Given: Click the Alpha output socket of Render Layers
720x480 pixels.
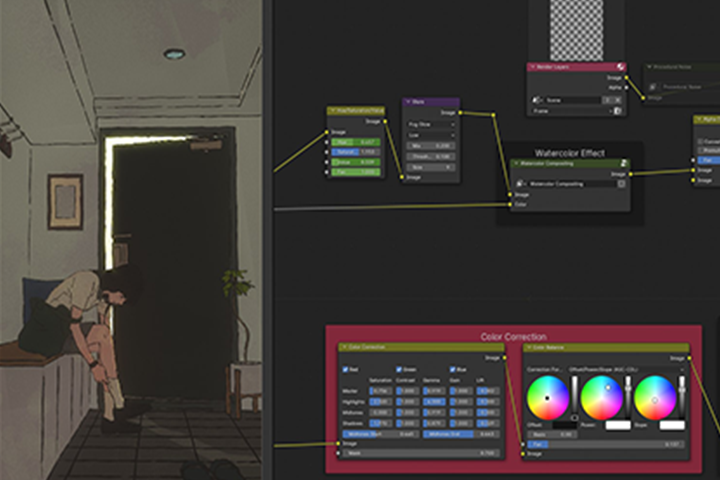Looking at the screenshot, I should pyautogui.click(x=626, y=88).
